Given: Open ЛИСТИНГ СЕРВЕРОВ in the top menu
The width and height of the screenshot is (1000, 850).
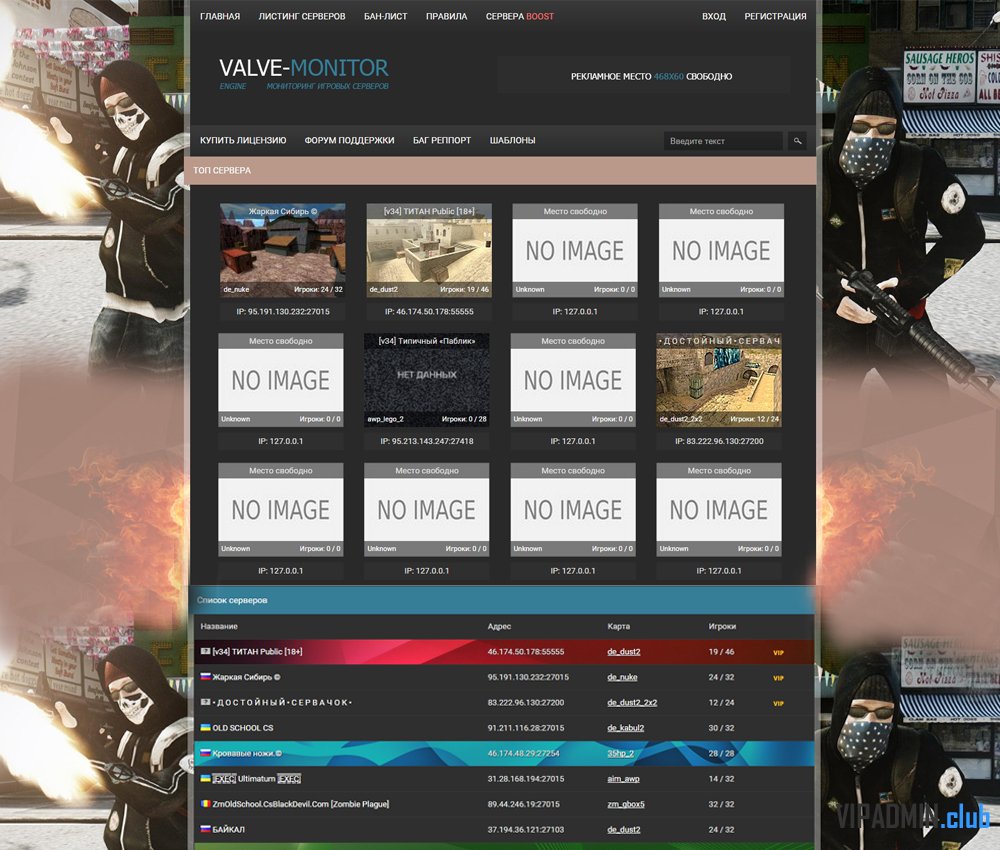Looking at the screenshot, I should click(x=302, y=17).
